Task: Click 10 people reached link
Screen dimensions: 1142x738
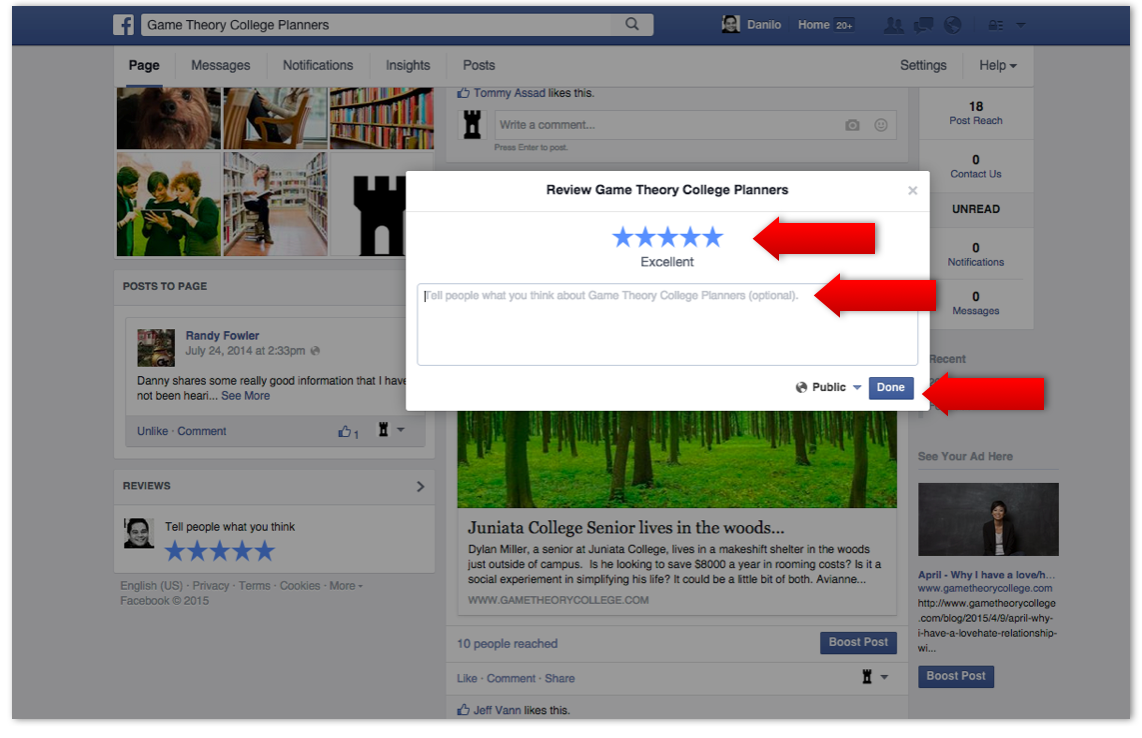Action: click(x=507, y=644)
